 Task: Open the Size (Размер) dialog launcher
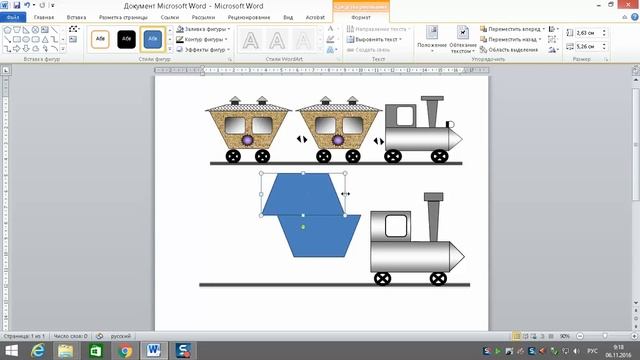click(x=606, y=60)
